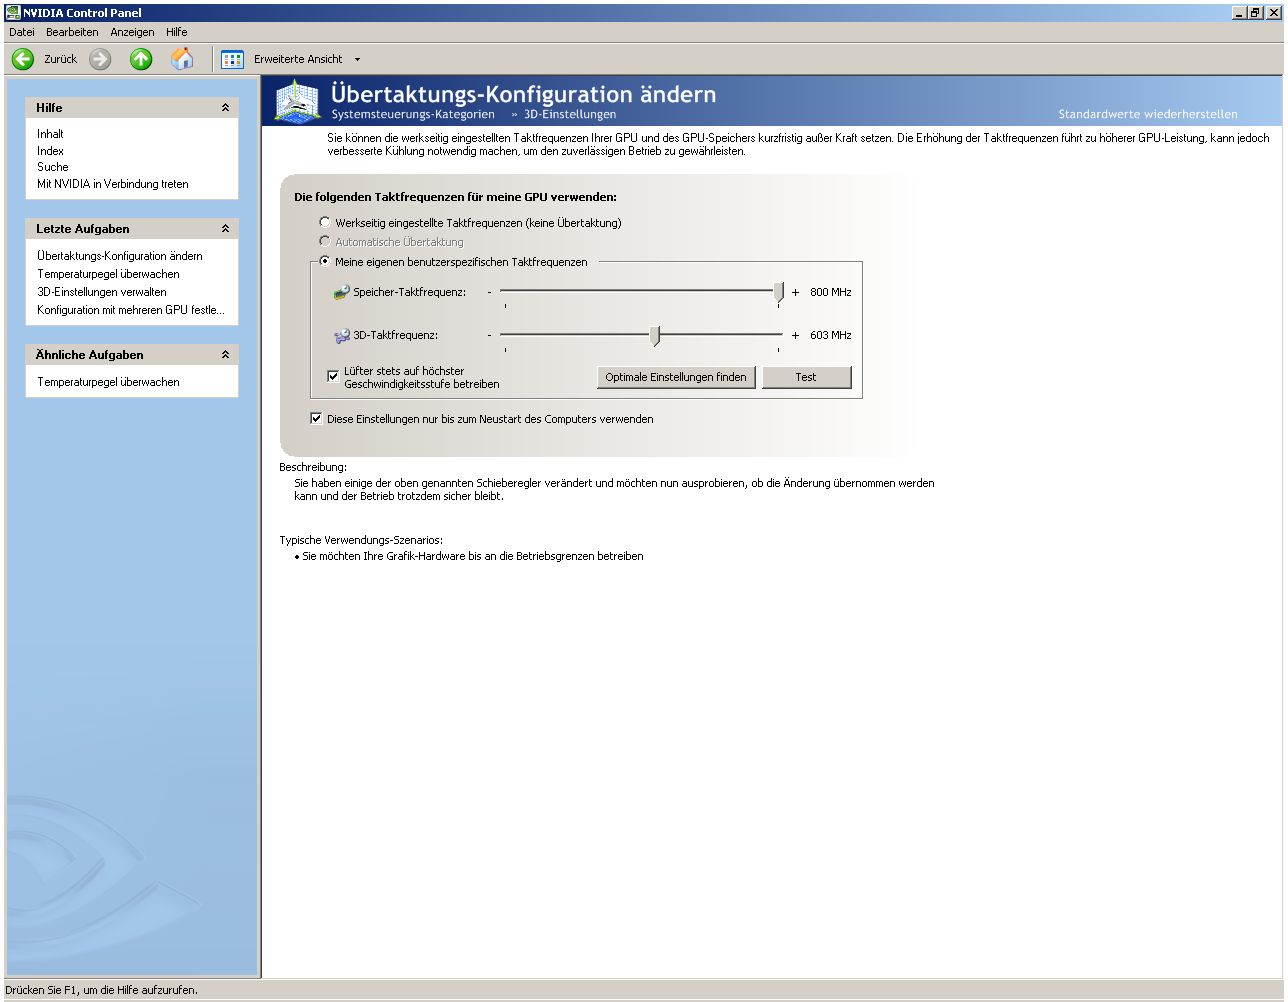Open Übertaktungs-Konfiguration ändern in Letzte Aufgaben

coord(120,256)
